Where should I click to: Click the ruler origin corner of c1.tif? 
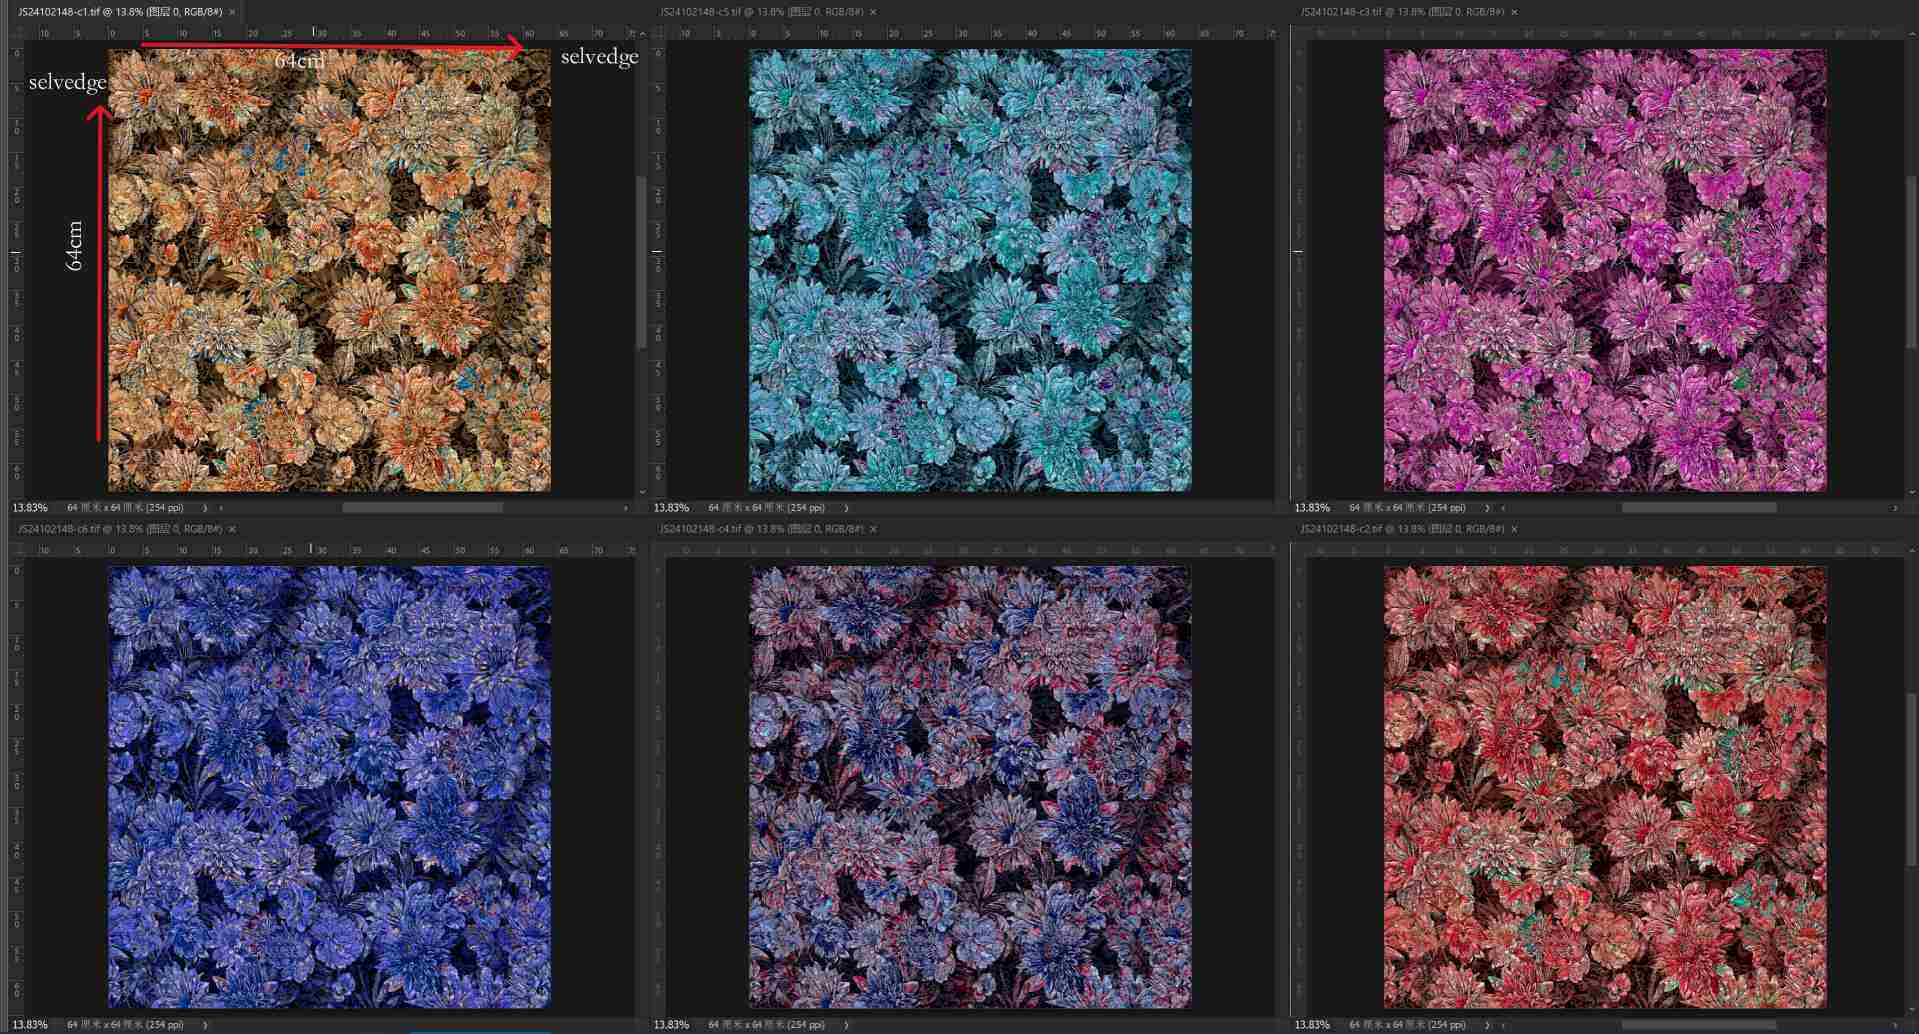click(16, 33)
